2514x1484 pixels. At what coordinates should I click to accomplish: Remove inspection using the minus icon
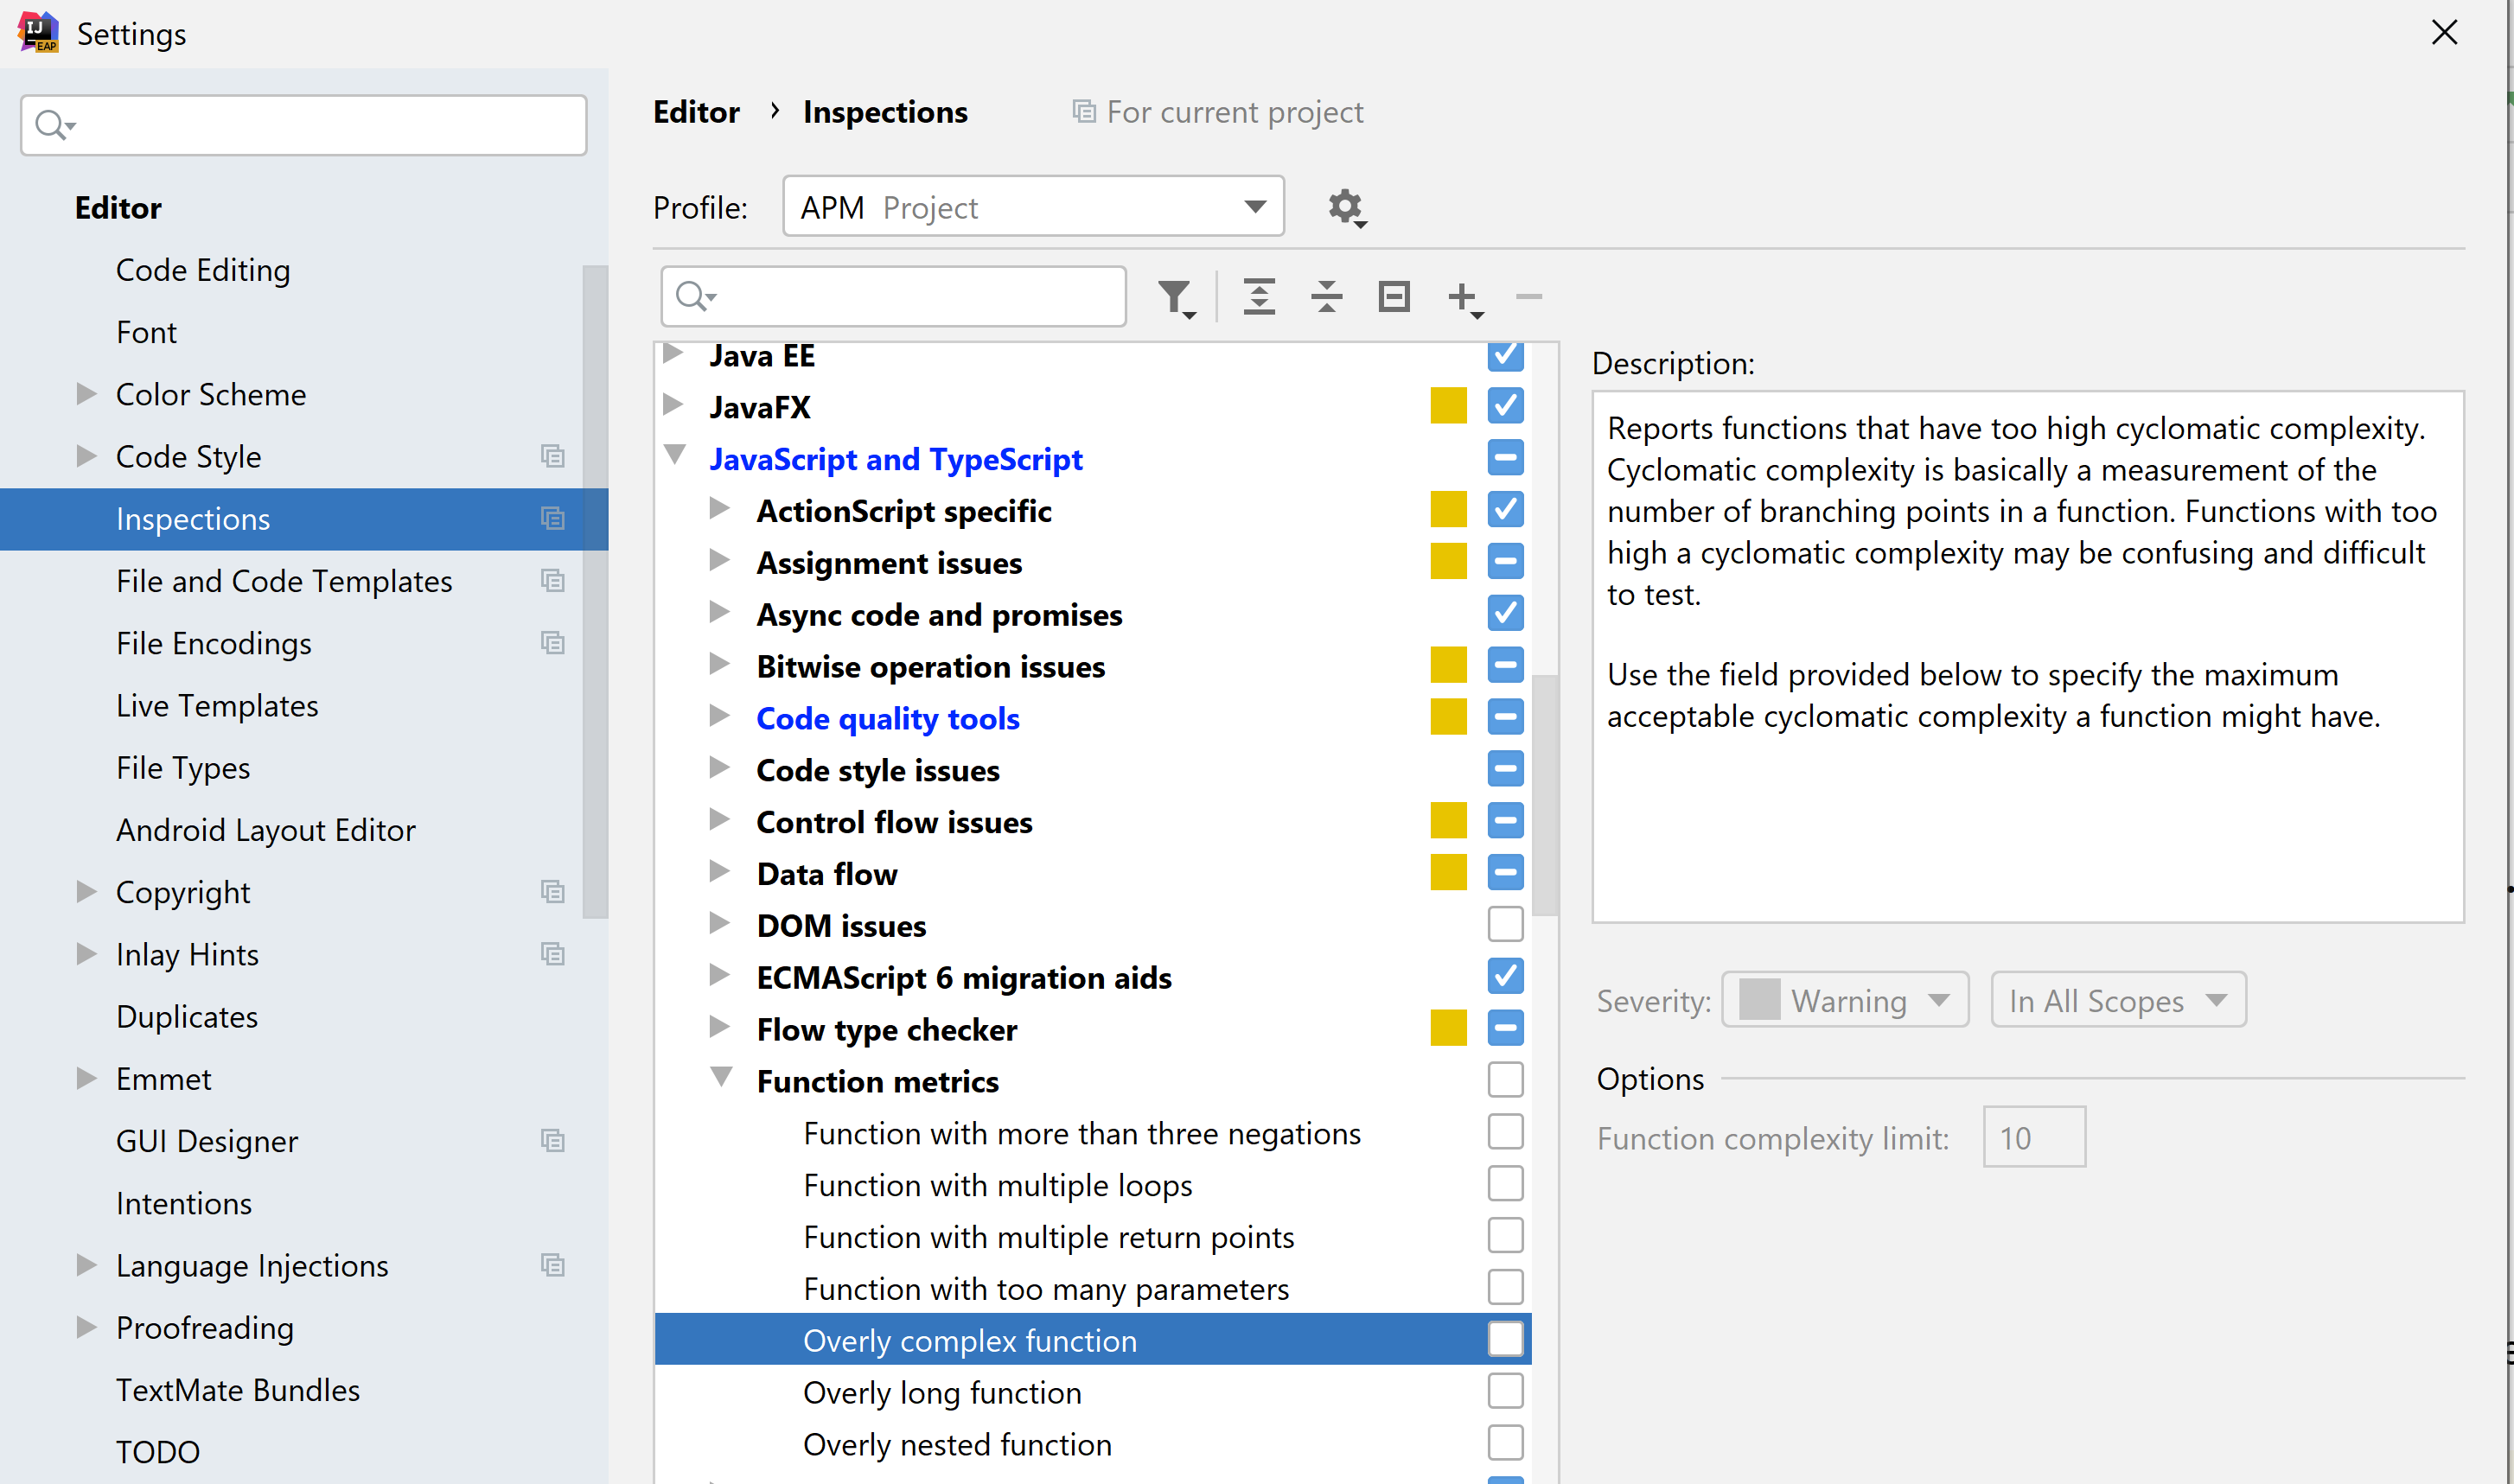(1528, 296)
